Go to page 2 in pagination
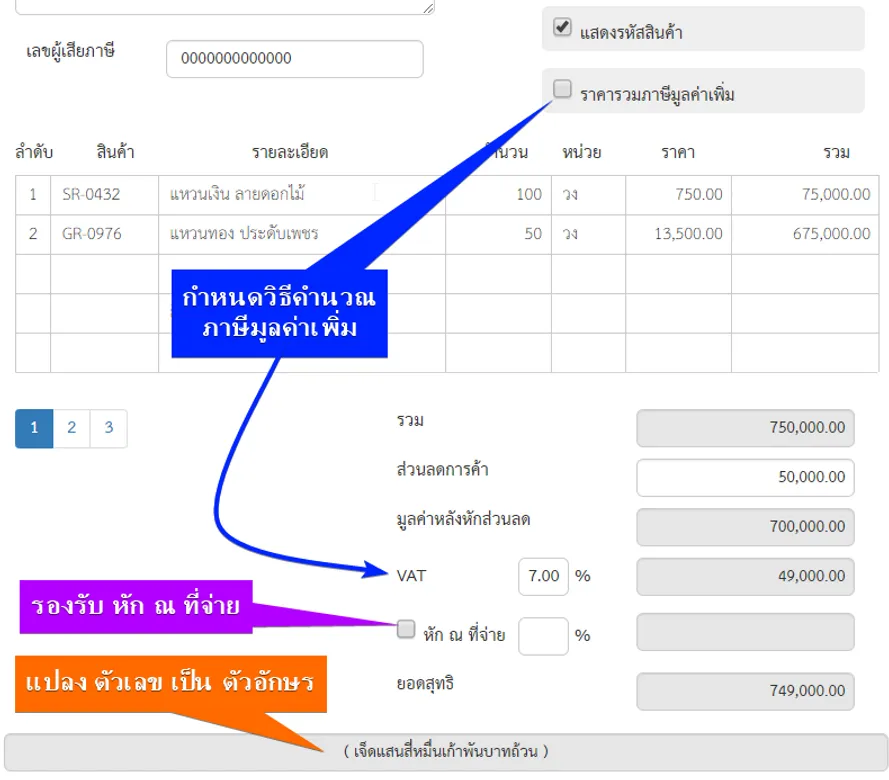The height and width of the screenshot is (780, 889). coord(71,428)
